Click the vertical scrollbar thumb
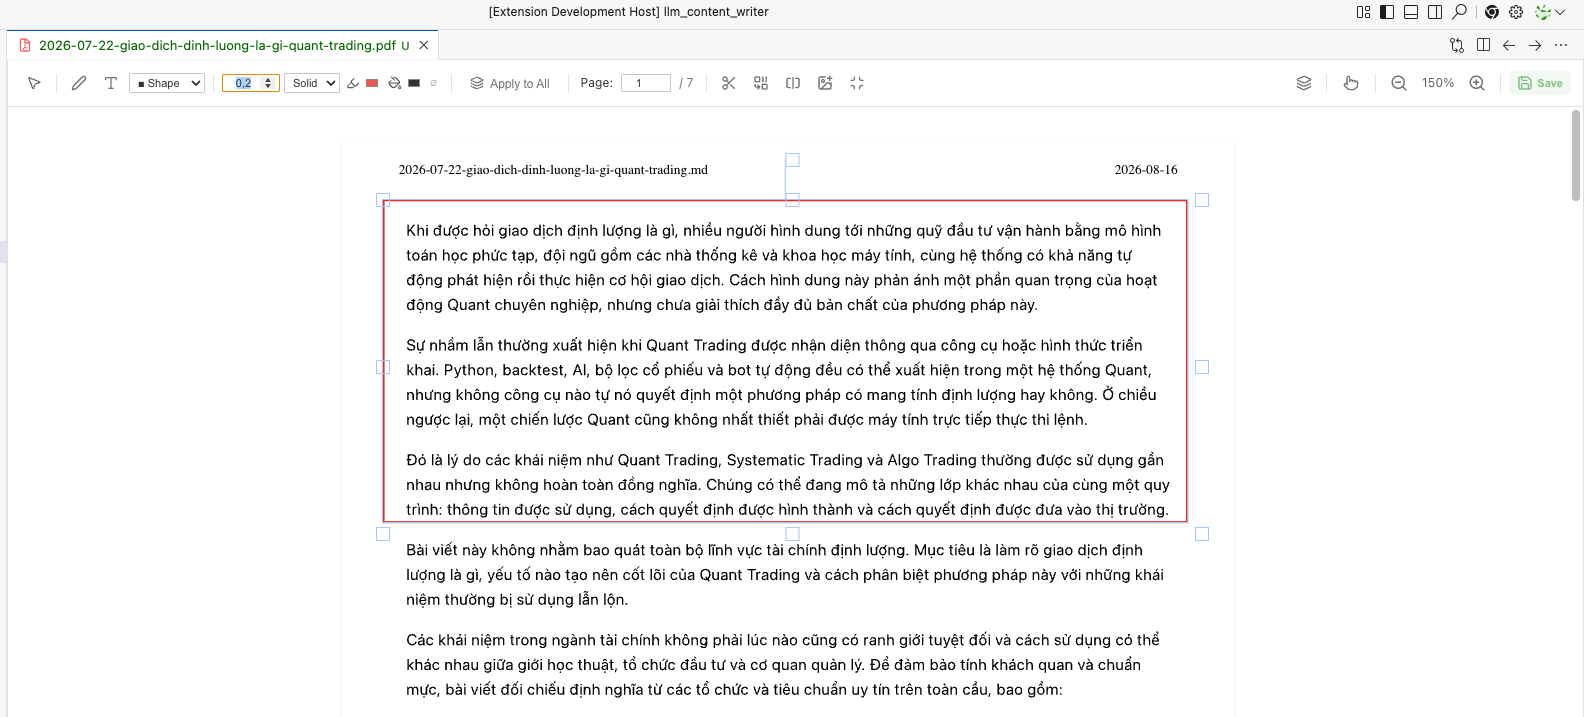Screen dimensions: 1584x717 point(1576,155)
